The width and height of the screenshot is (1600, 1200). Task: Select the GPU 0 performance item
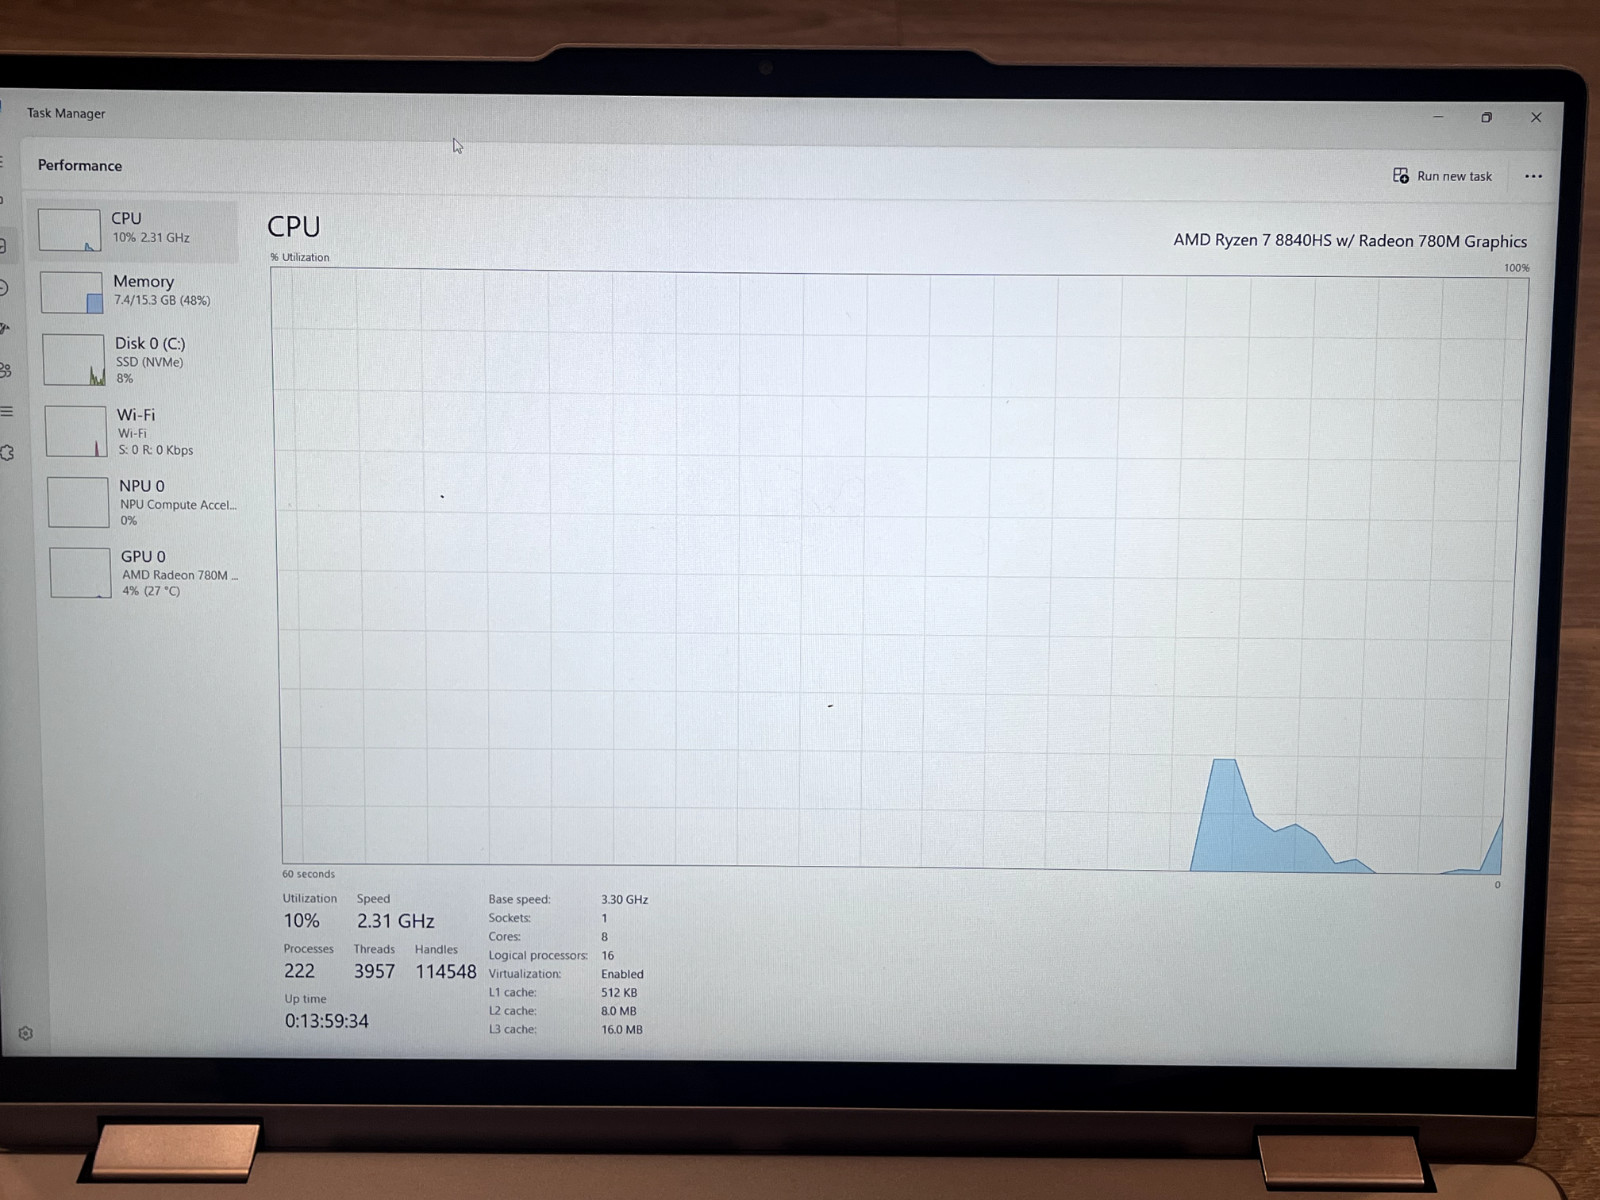pos(145,573)
